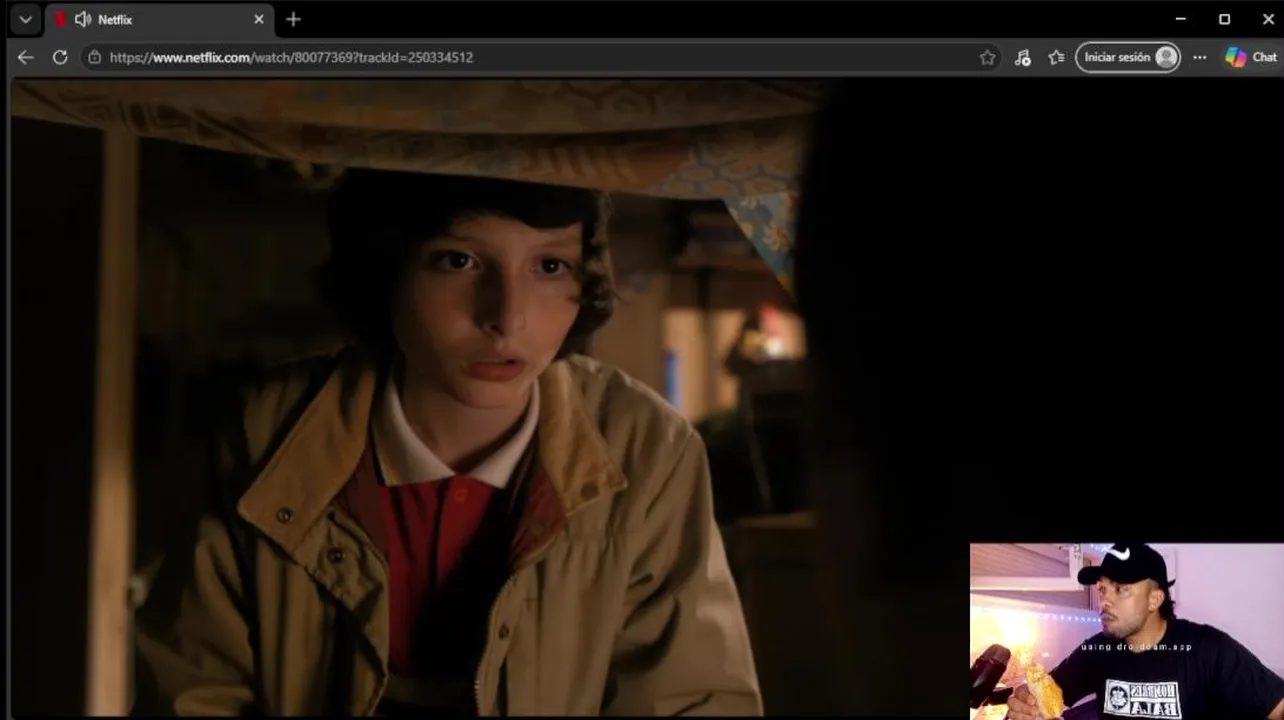Minimize the browser window

(x=1181, y=19)
